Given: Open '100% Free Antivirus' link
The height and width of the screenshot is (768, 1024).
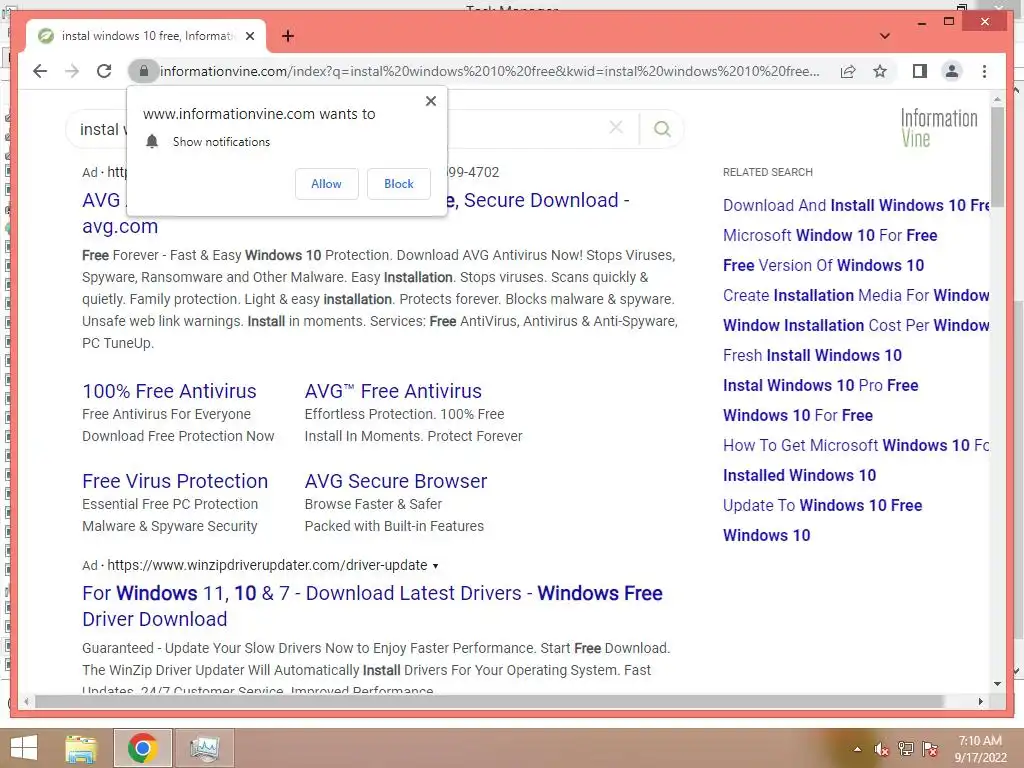Looking at the screenshot, I should coord(169,391).
